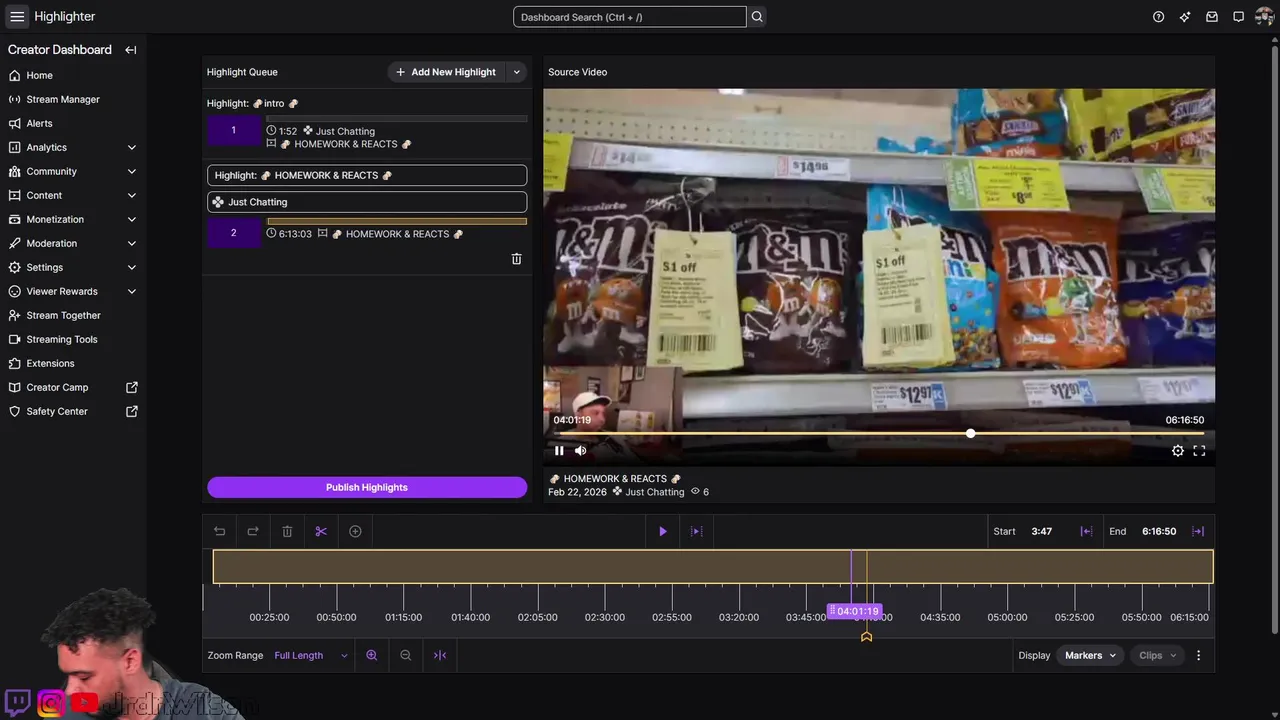
Task: Open timeline more options menu
Action: [x=1198, y=656]
